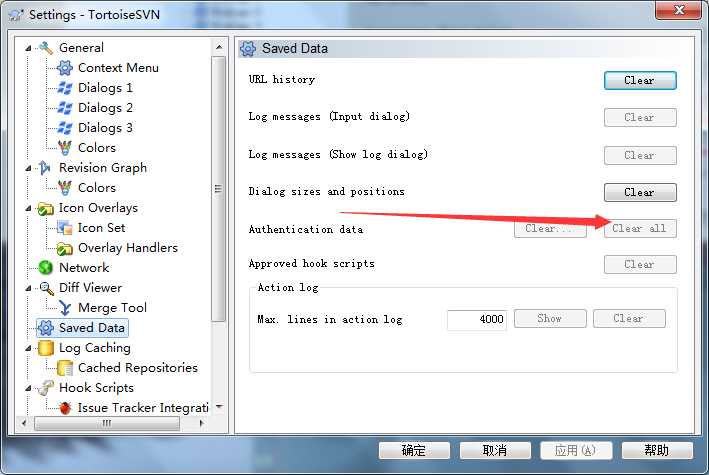Clear Approved hook scripts
Screen dimensions: 709x475
[640, 265]
